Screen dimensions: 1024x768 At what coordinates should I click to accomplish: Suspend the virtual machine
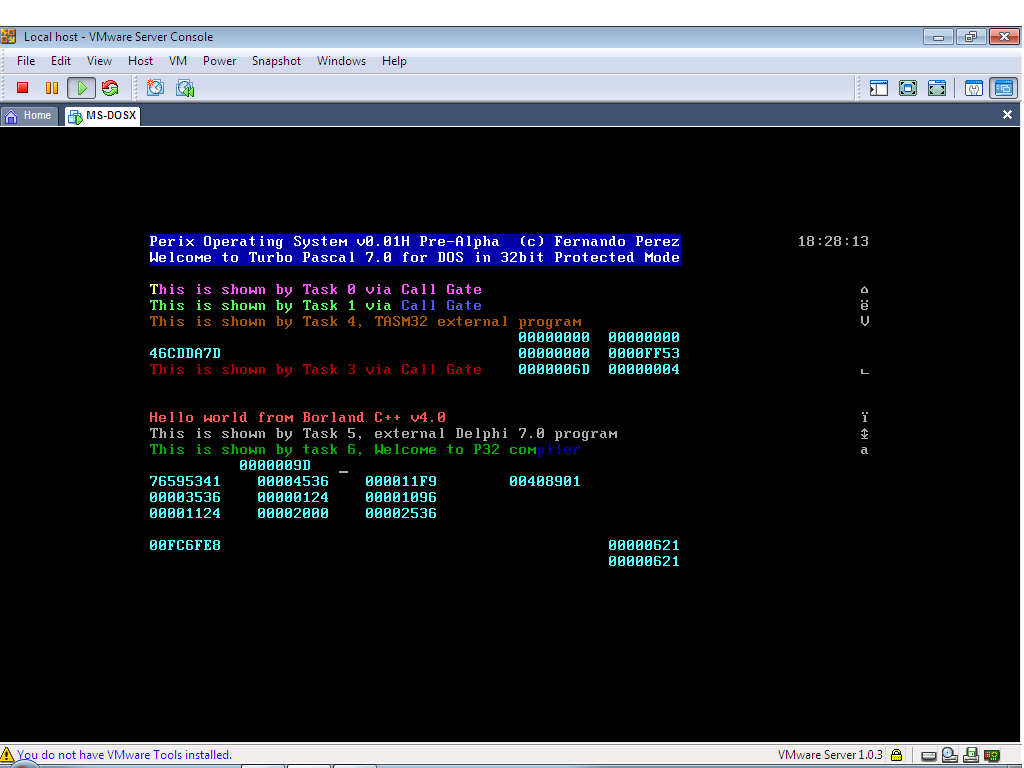[x=51, y=88]
